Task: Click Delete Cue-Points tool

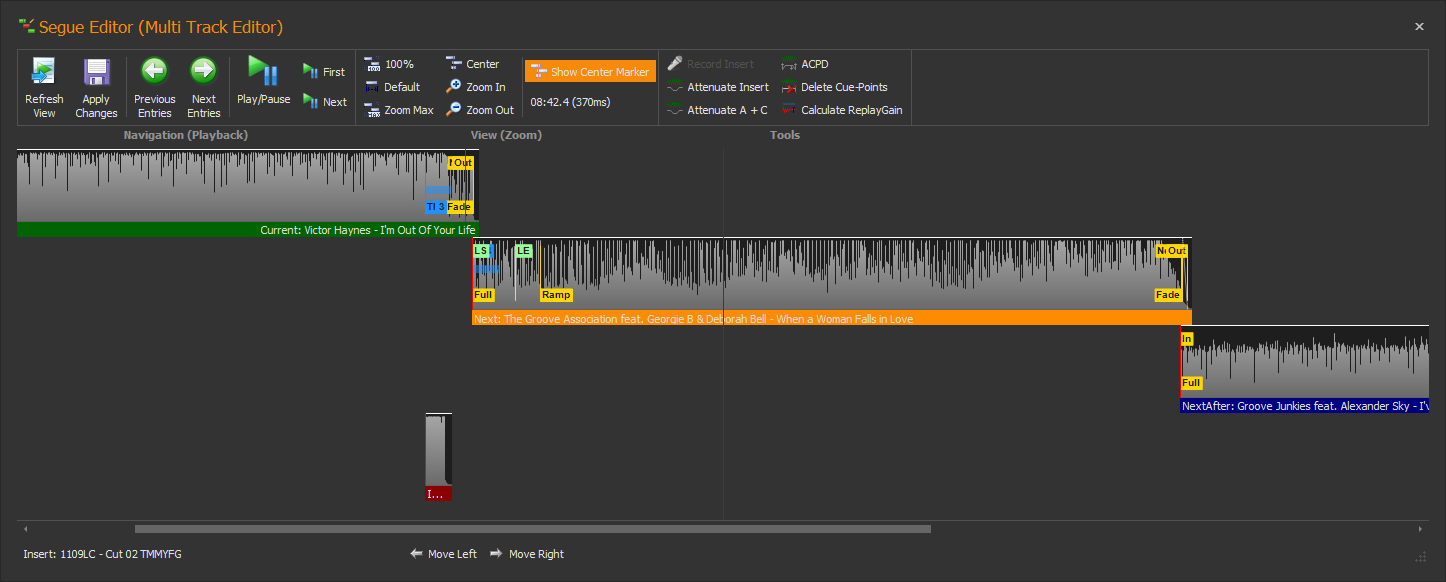Action: point(834,87)
